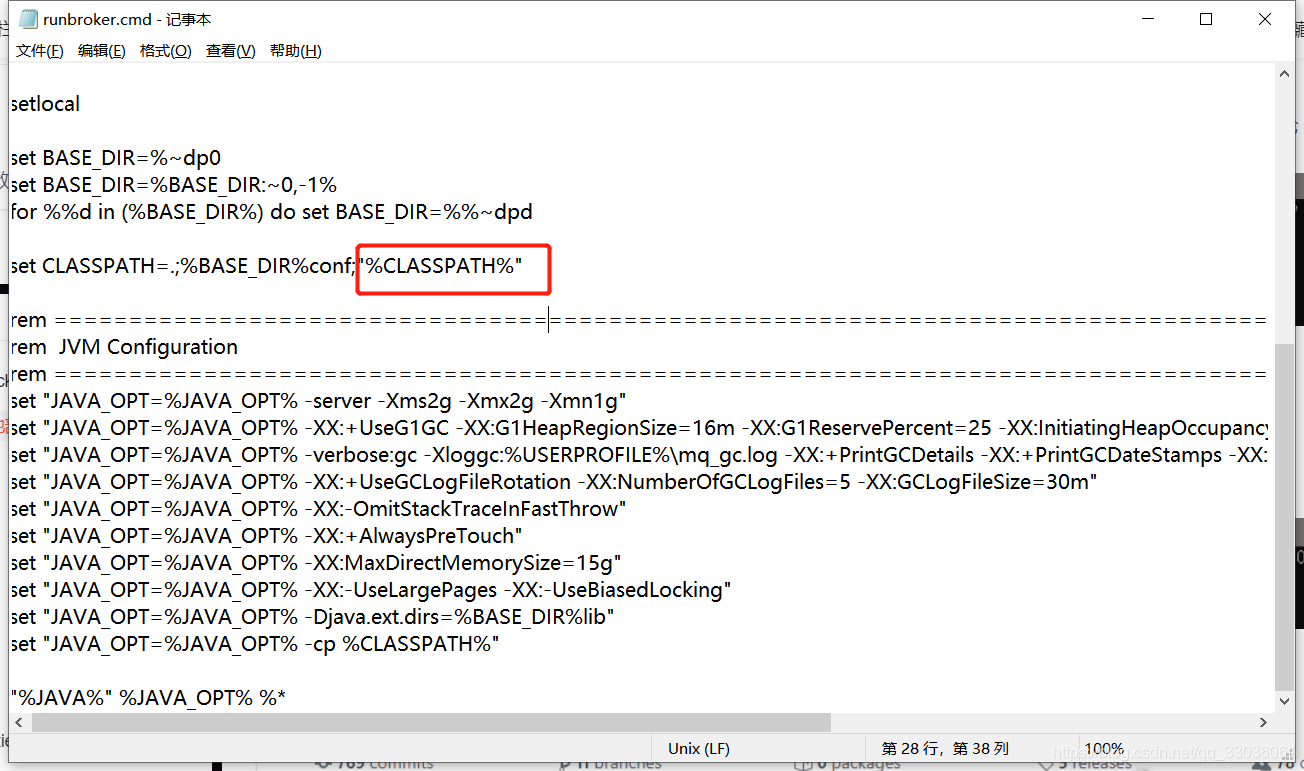Click the "第 28 行，第 38 列" position indicator
The height and width of the screenshot is (771, 1304).
[947, 747]
